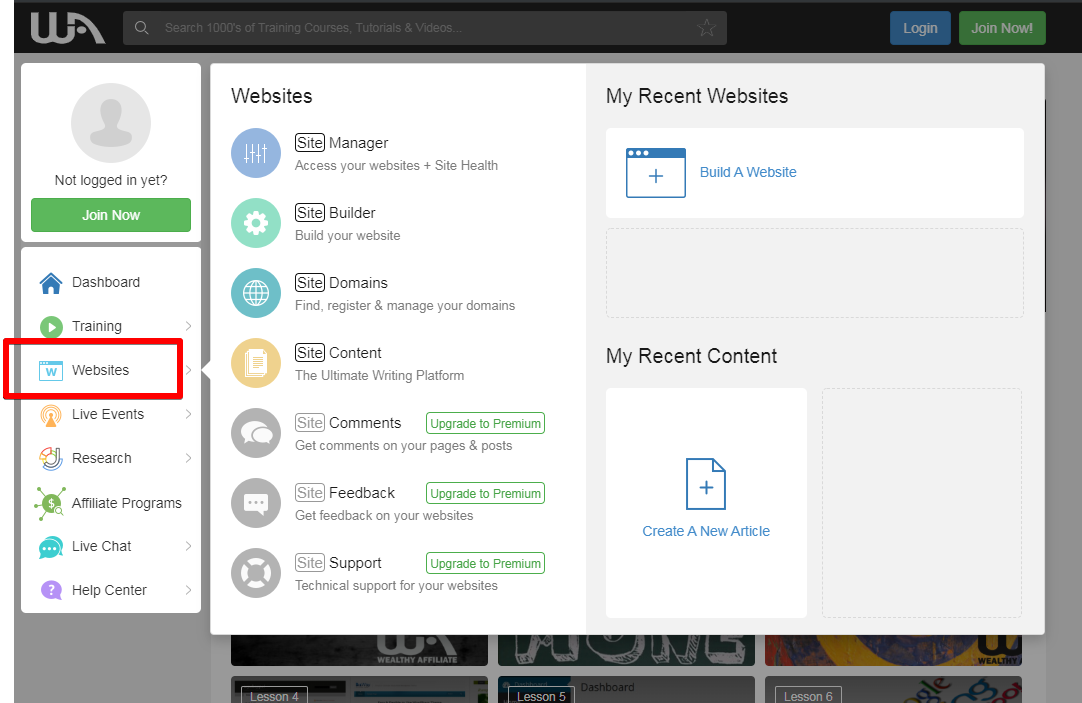Click the Build A Website browser-plus icon
The image size is (1082, 703).
(656, 172)
